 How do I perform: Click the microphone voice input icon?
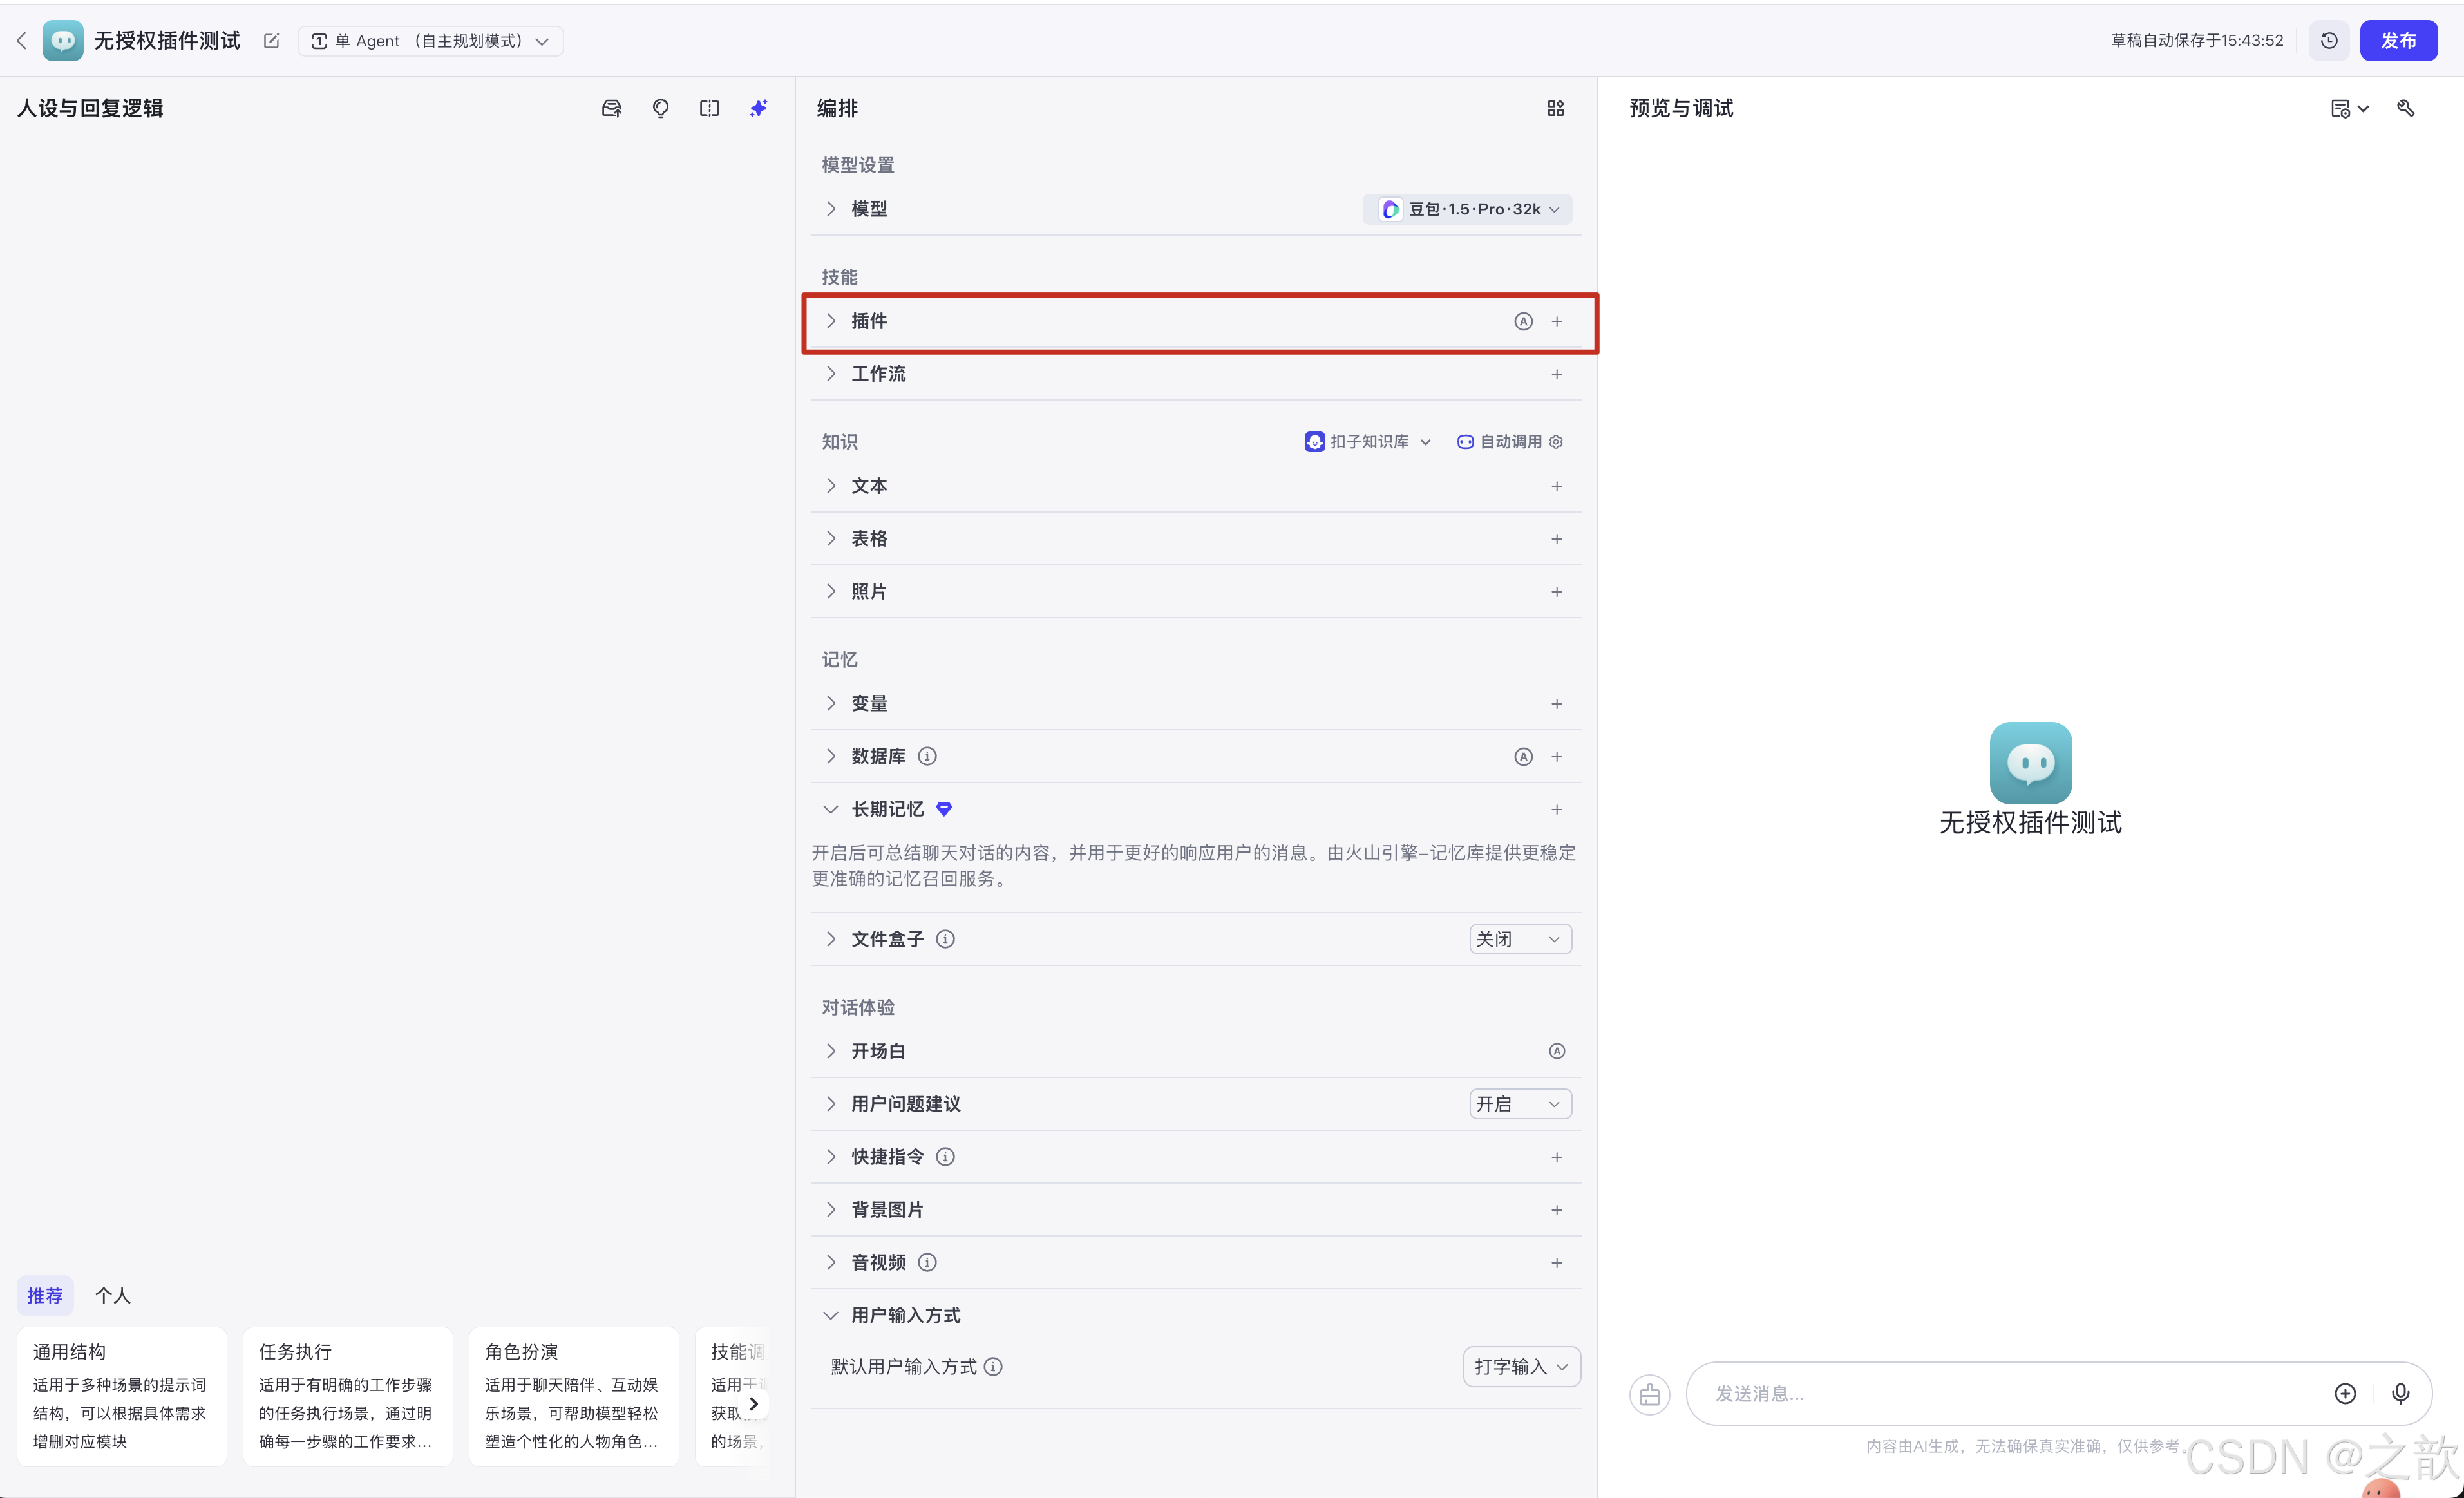click(2400, 1393)
